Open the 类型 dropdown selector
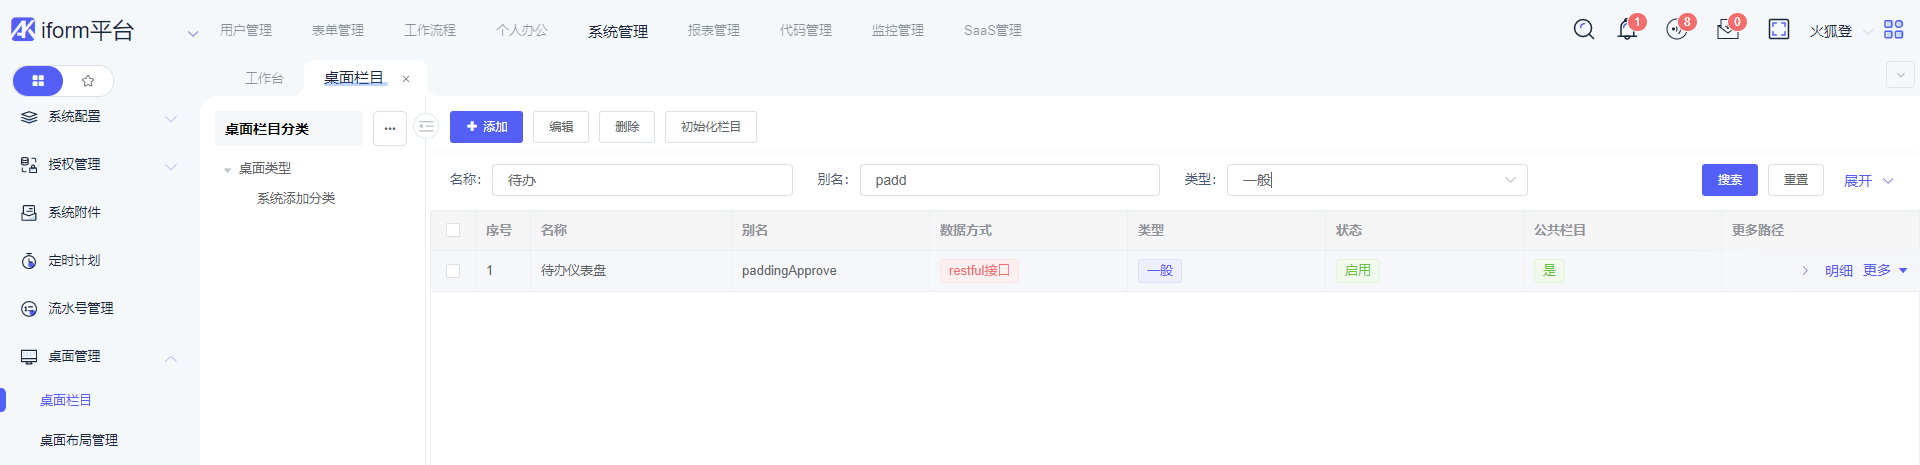This screenshot has width=1920, height=465. [x=1376, y=180]
